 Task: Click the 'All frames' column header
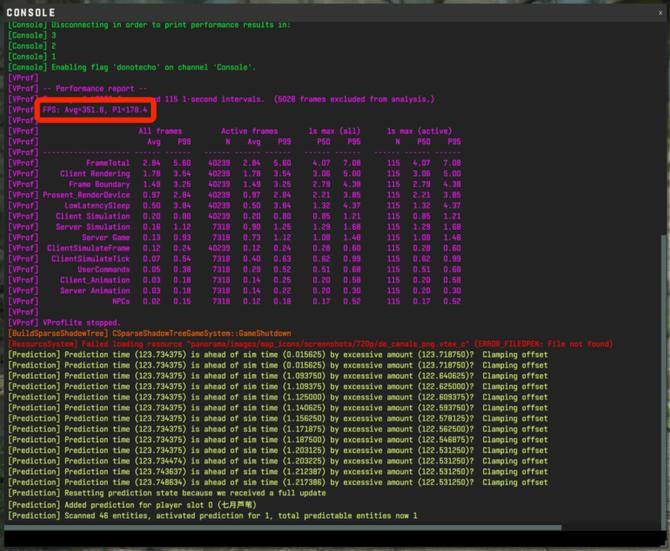pyautogui.click(x=160, y=131)
